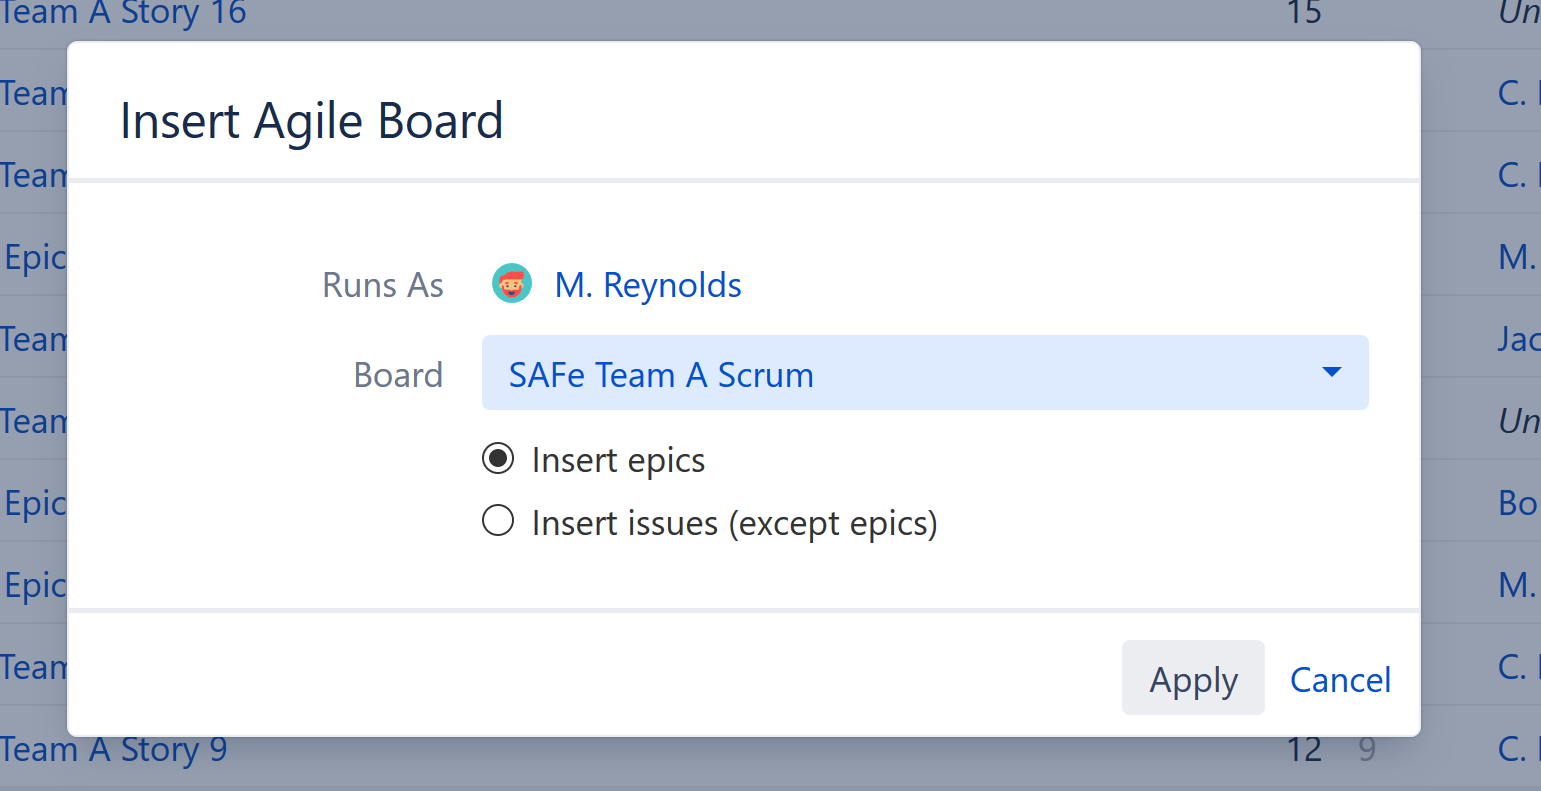Click the Apply button
Screen dimensions: 1541x791
1193,678
